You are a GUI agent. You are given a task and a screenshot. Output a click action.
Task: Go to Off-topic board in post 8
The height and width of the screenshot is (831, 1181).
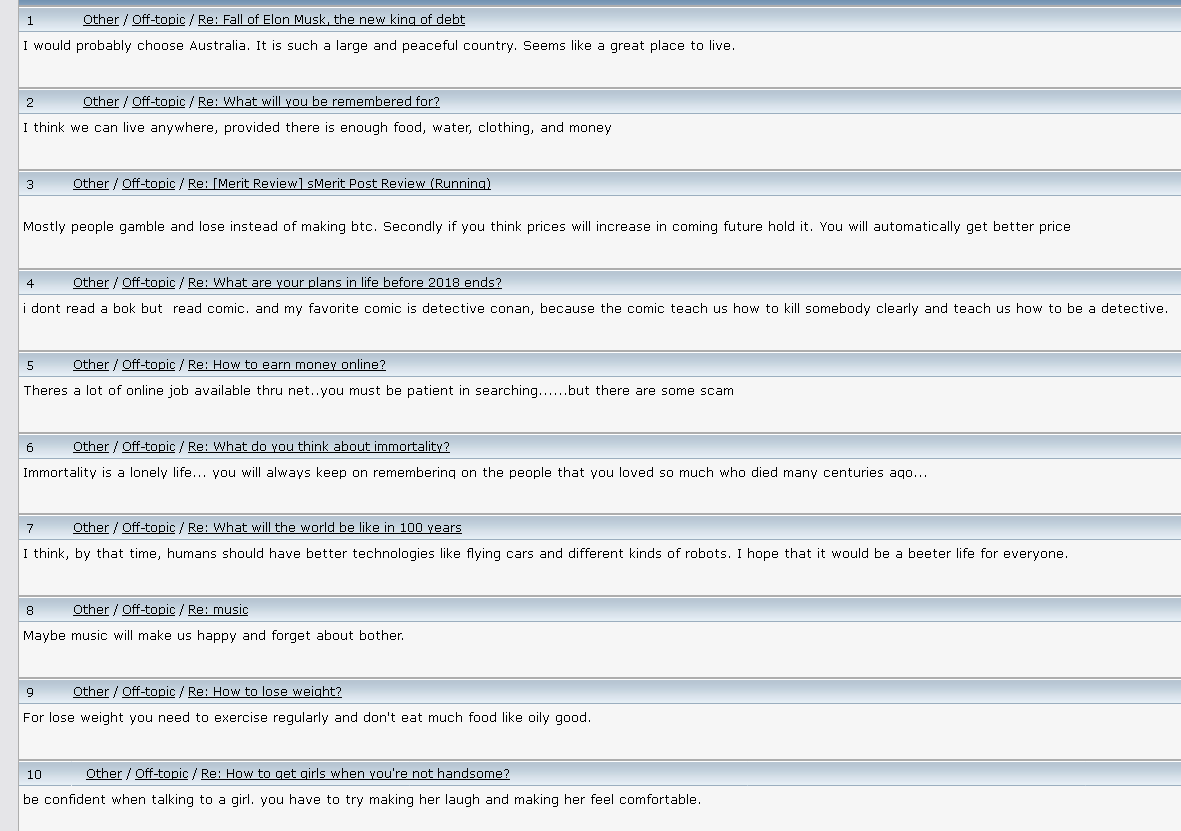[x=148, y=610]
